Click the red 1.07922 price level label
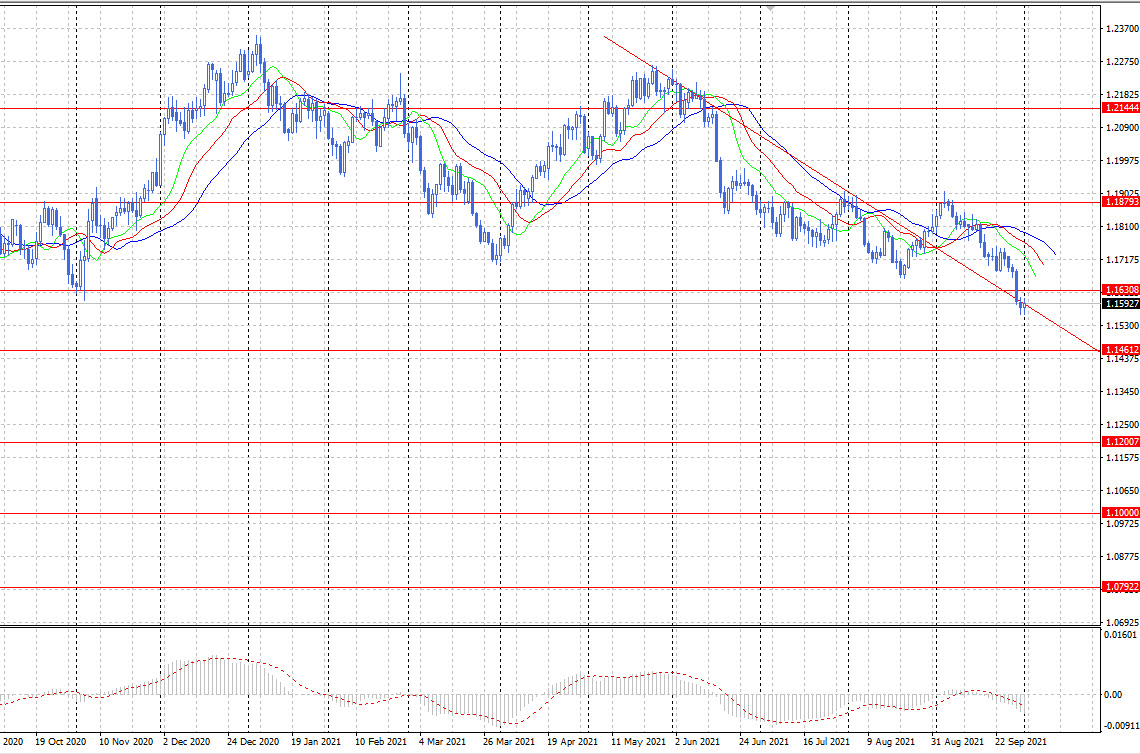1140x754 pixels. coord(1121,587)
